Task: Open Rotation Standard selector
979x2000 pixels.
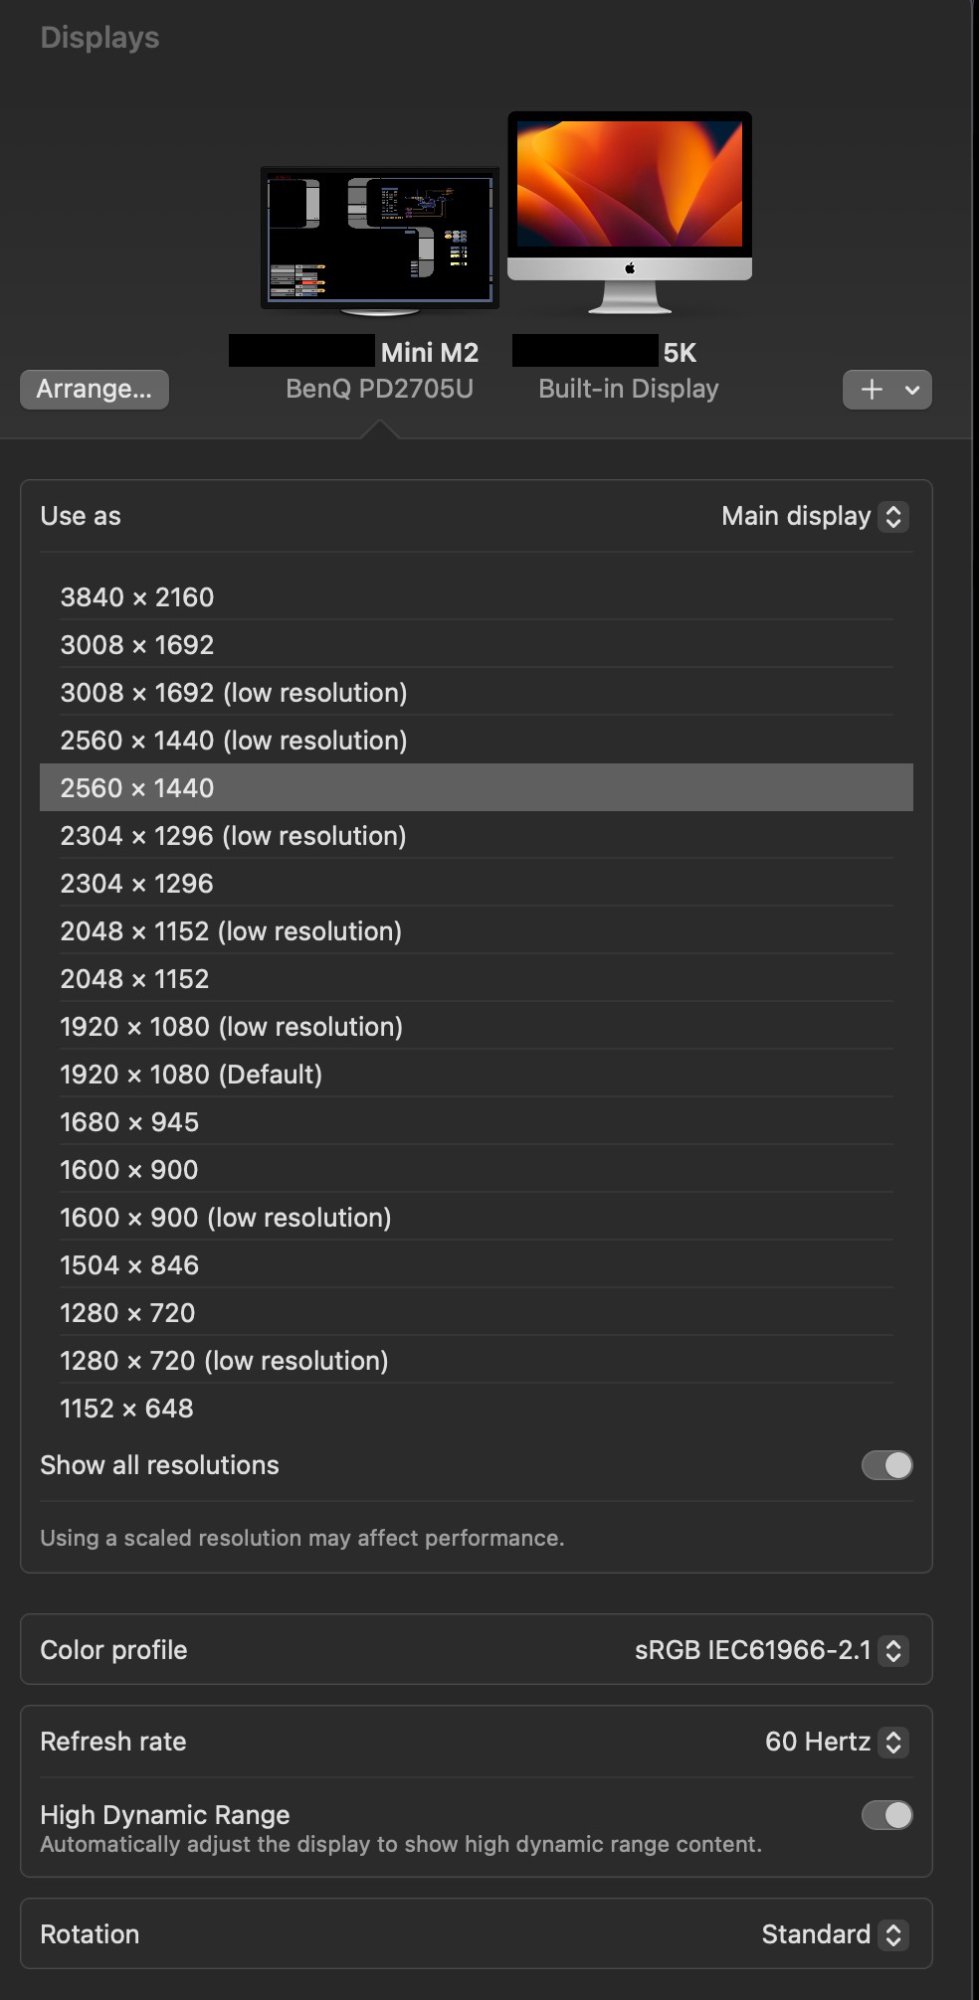Action: [834, 1934]
